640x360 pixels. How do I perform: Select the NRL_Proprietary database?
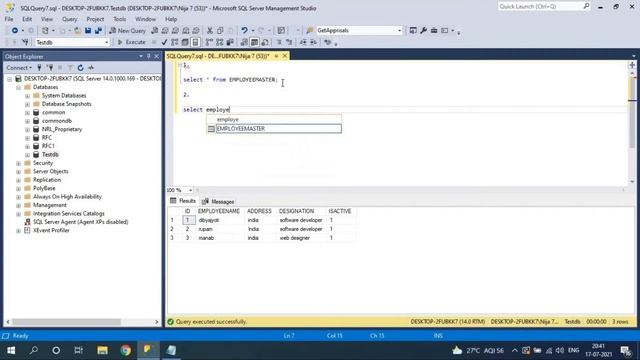point(62,129)
